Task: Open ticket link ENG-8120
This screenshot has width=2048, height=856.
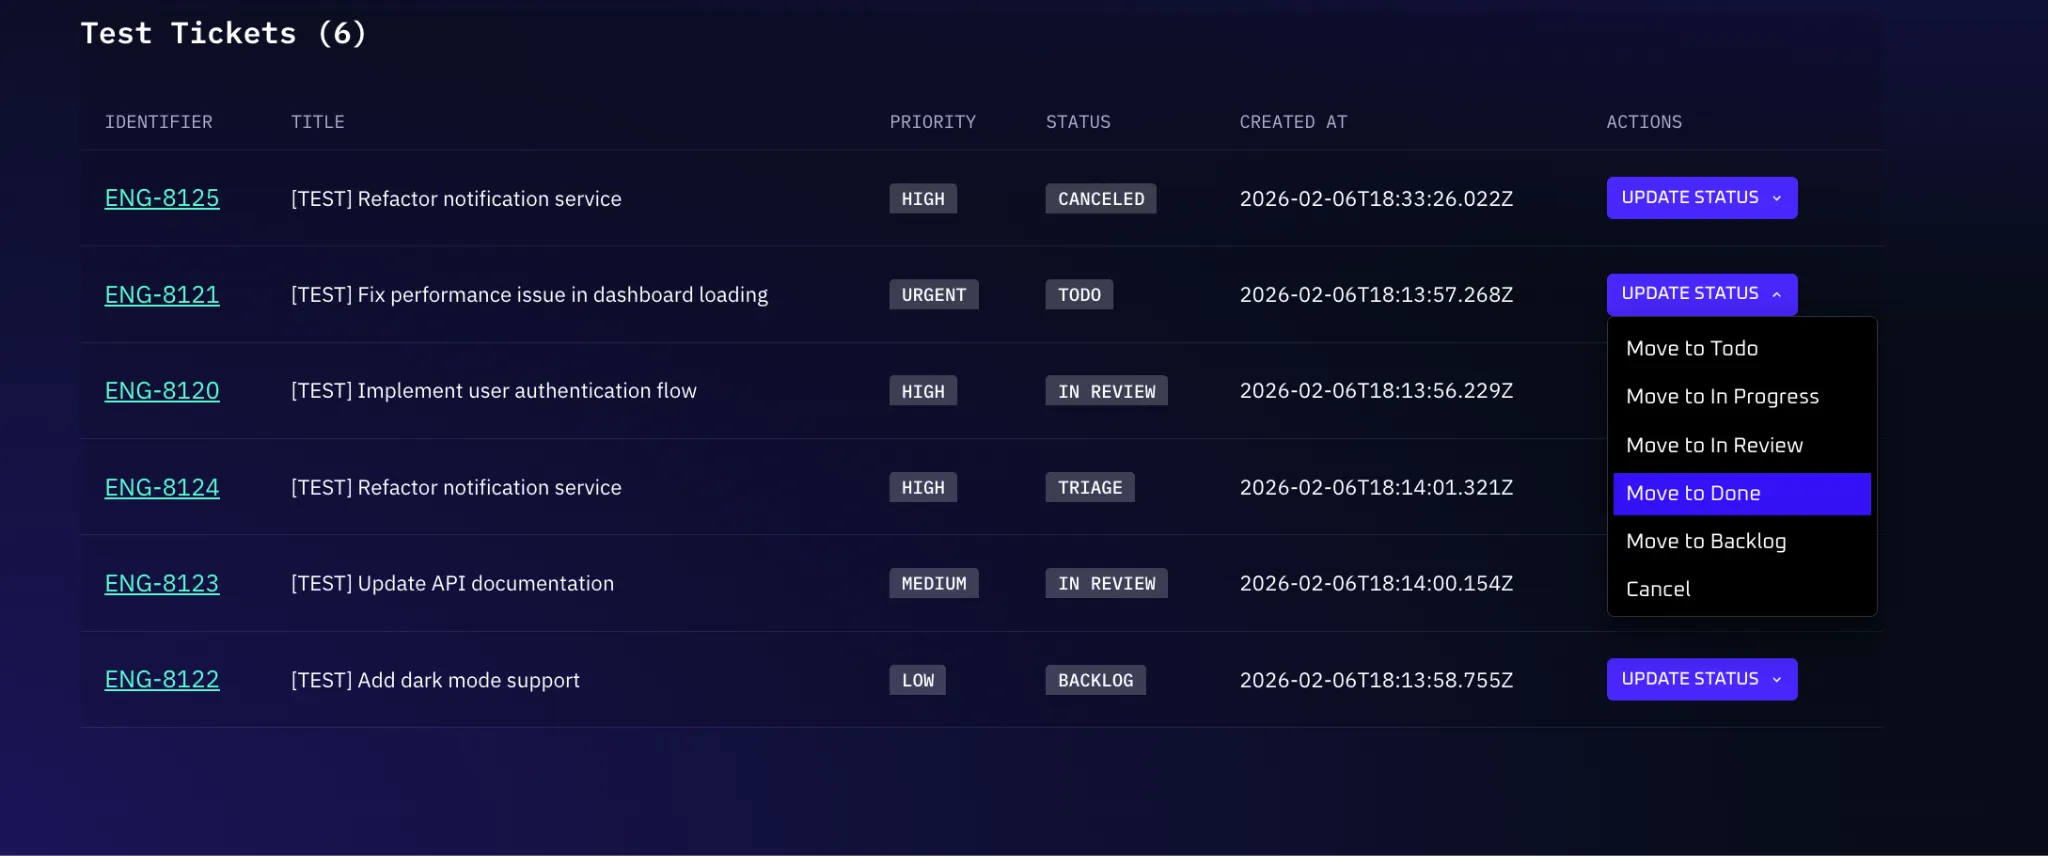Action: (x=162, y=390)
